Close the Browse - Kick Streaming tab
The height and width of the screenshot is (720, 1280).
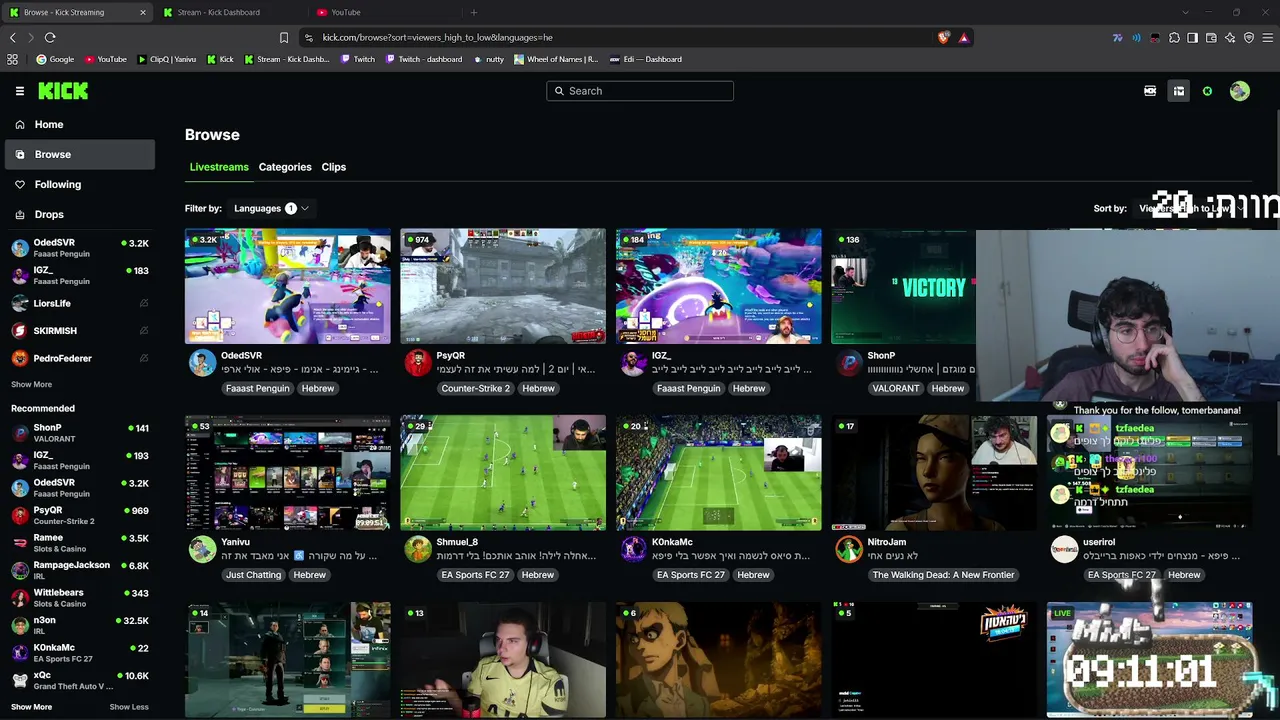click(x=142, y=12)
